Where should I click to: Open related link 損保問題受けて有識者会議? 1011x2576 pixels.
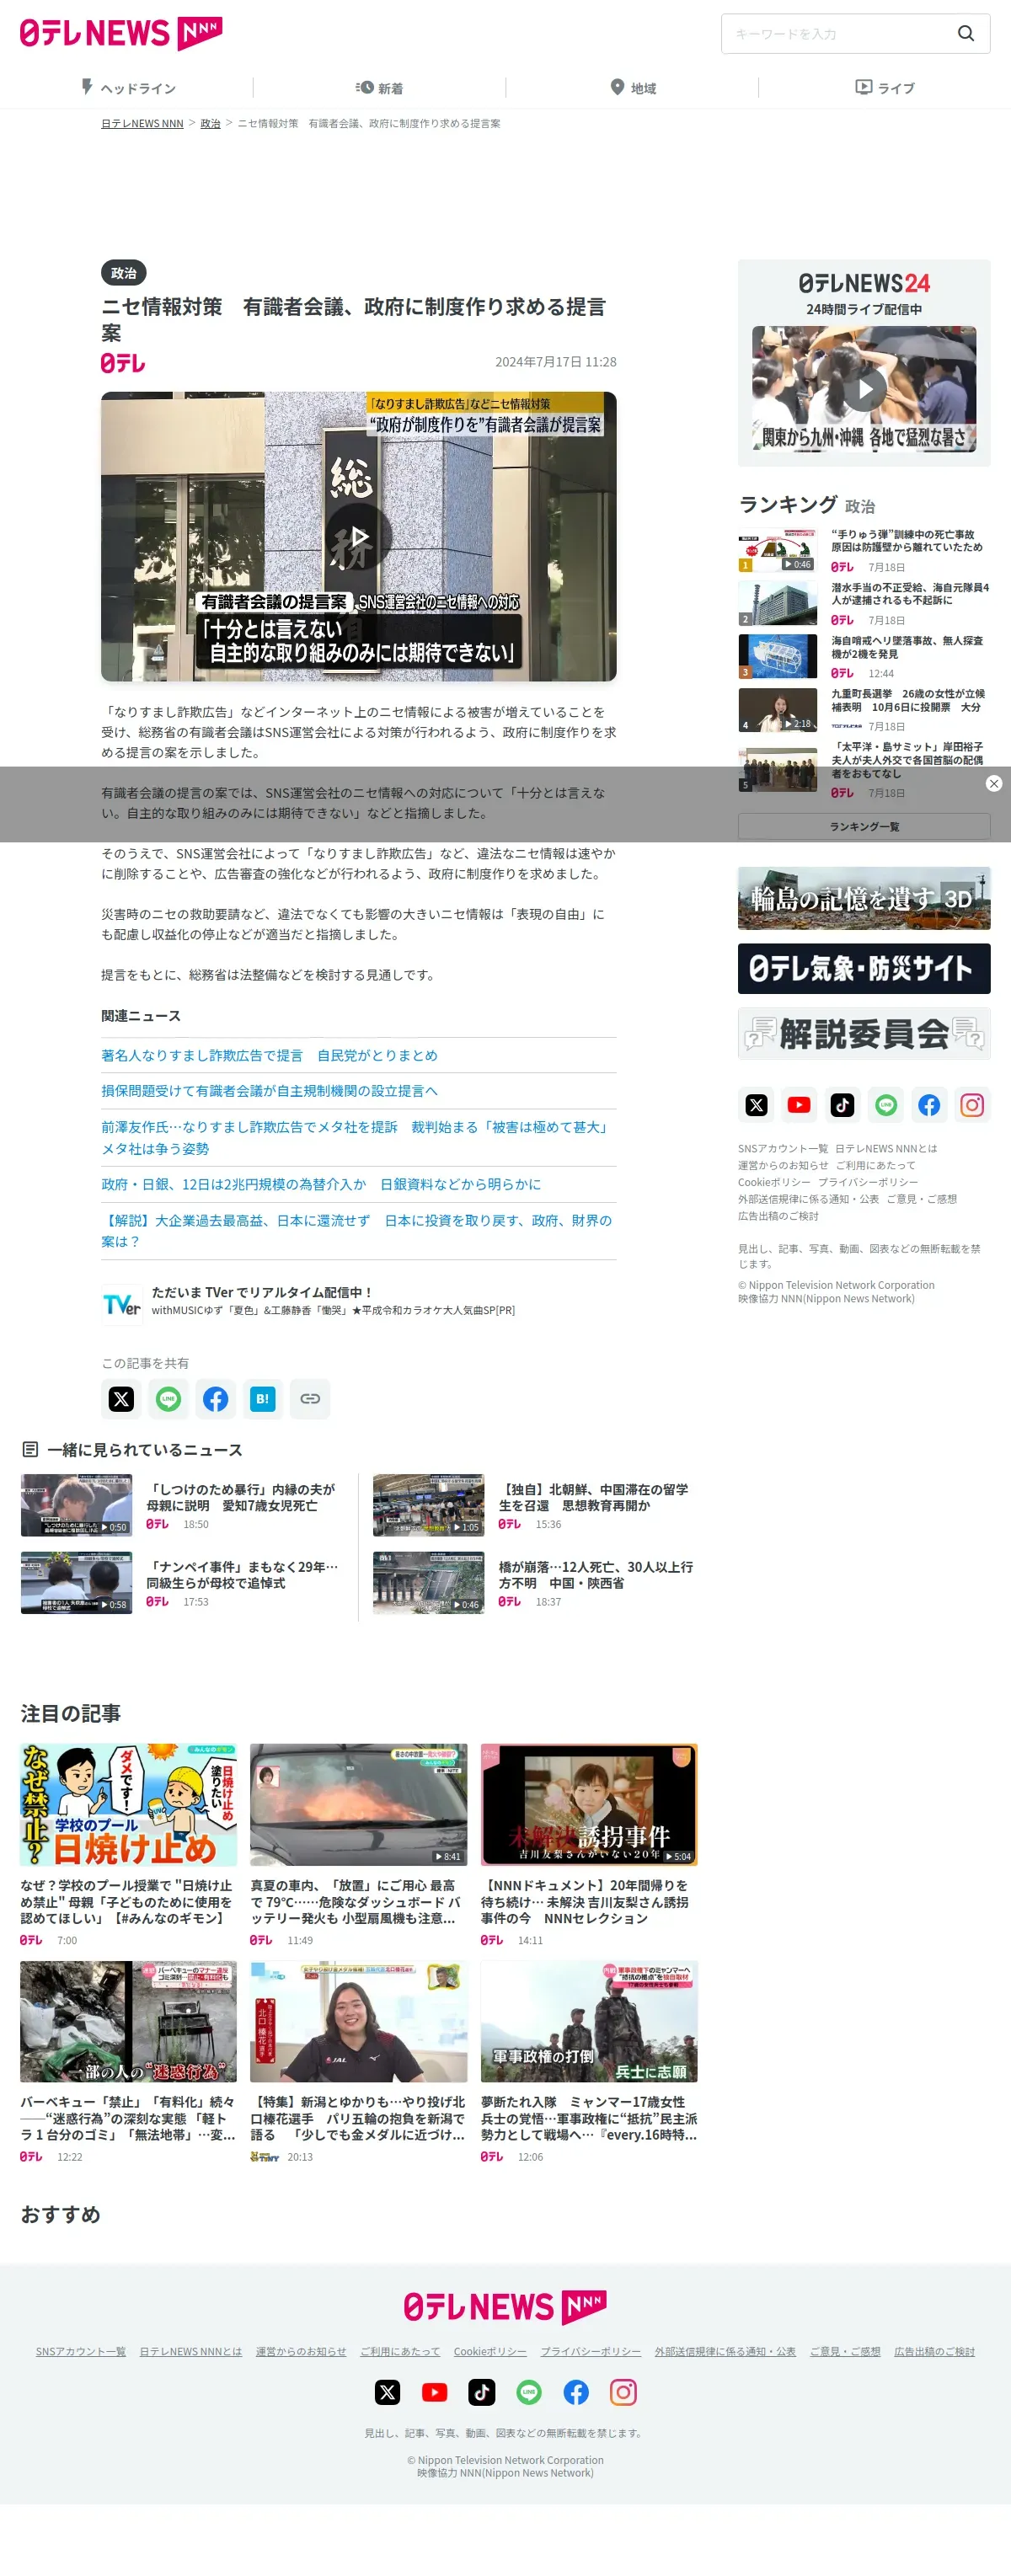pyautogui.click(x=269, y=1090)
